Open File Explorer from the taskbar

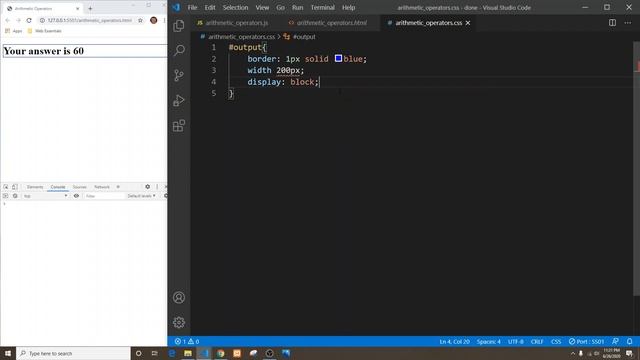pyautogui.click(x=188, y=353)
